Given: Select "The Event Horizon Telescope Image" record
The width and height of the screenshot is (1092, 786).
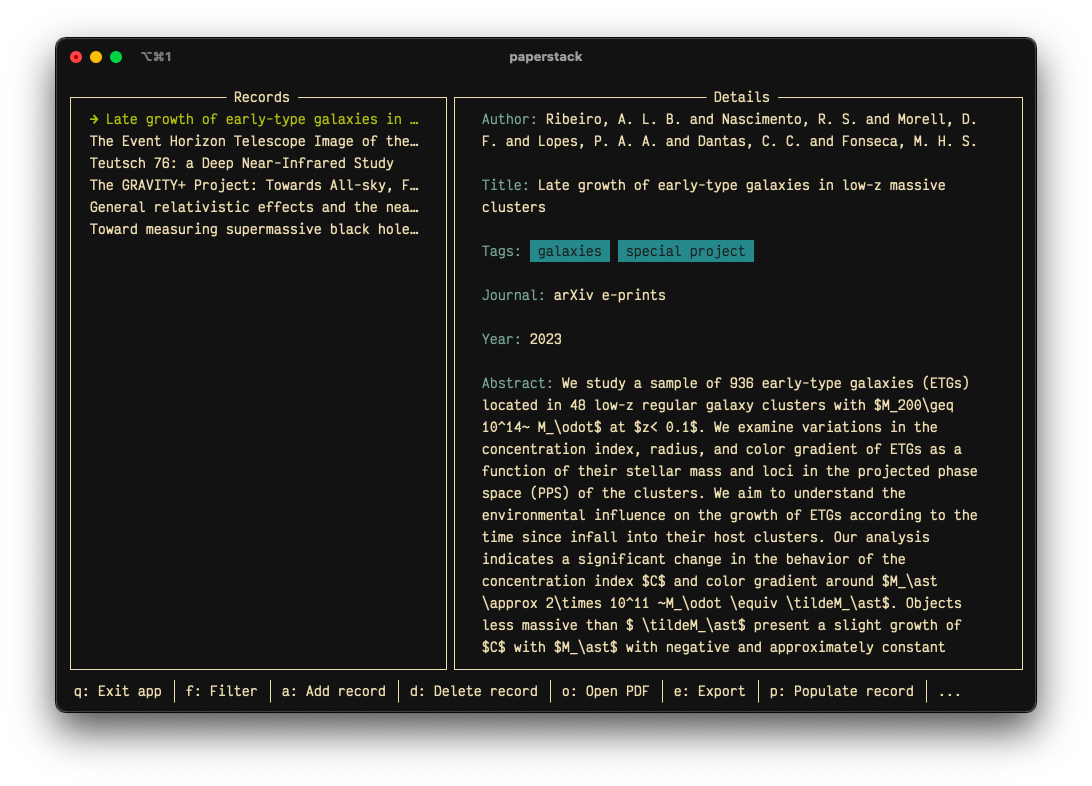Looking at the screenshot, I should point(254,141).
